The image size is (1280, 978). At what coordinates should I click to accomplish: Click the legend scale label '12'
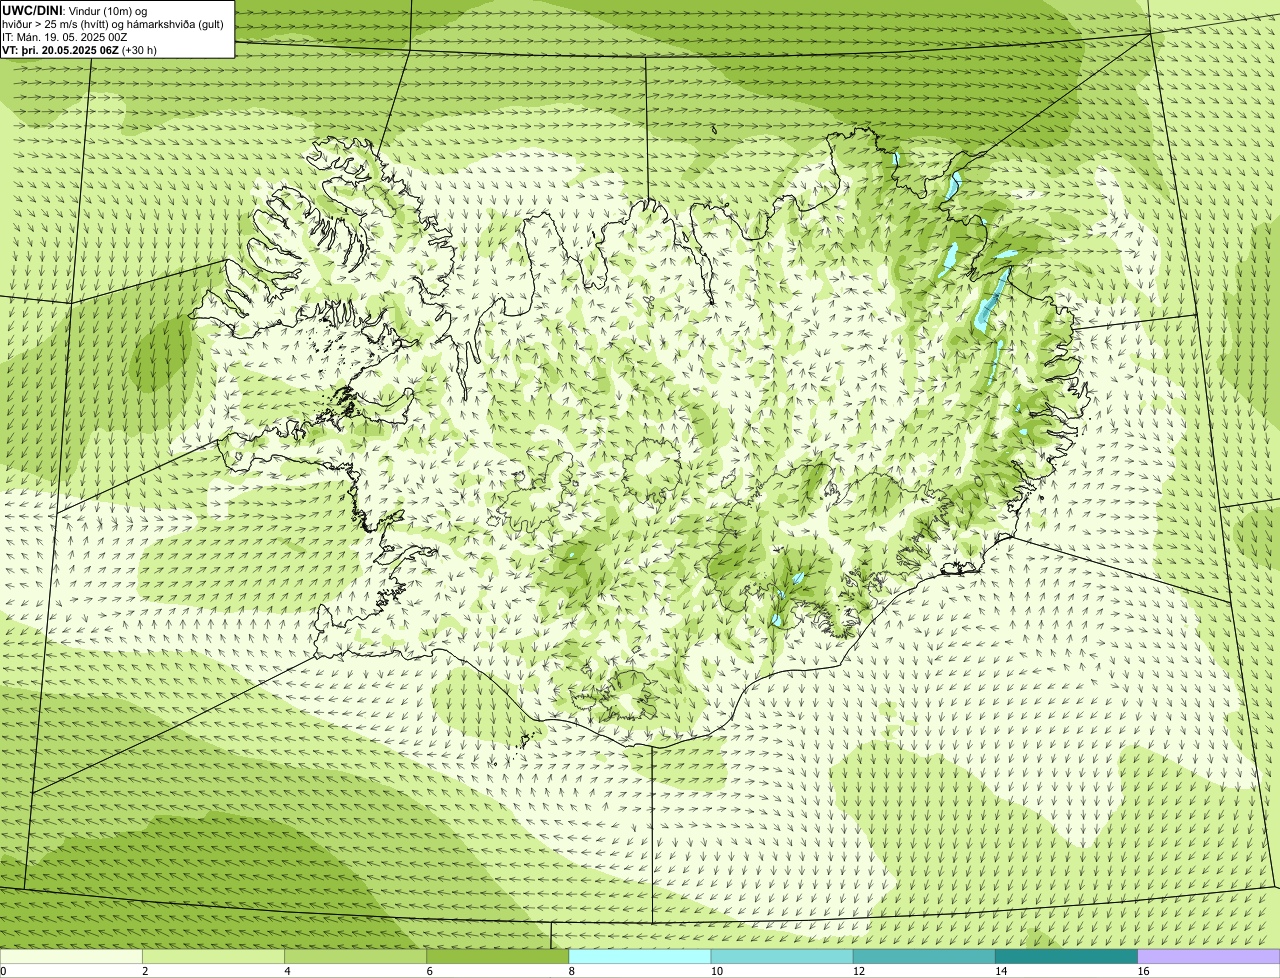pyautogui.click(x=859, y=971)
